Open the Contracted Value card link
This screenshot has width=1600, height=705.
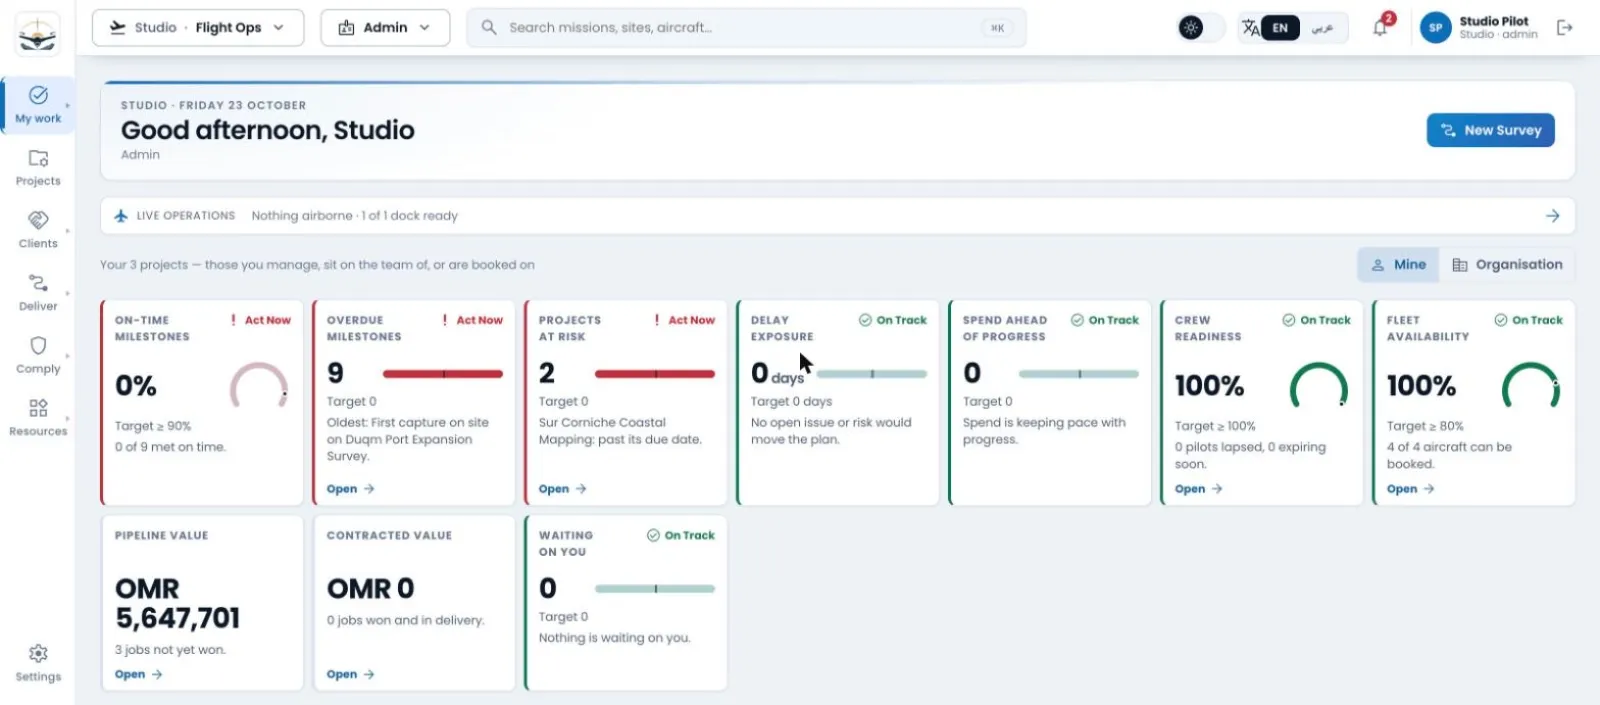tap(350, 674)
